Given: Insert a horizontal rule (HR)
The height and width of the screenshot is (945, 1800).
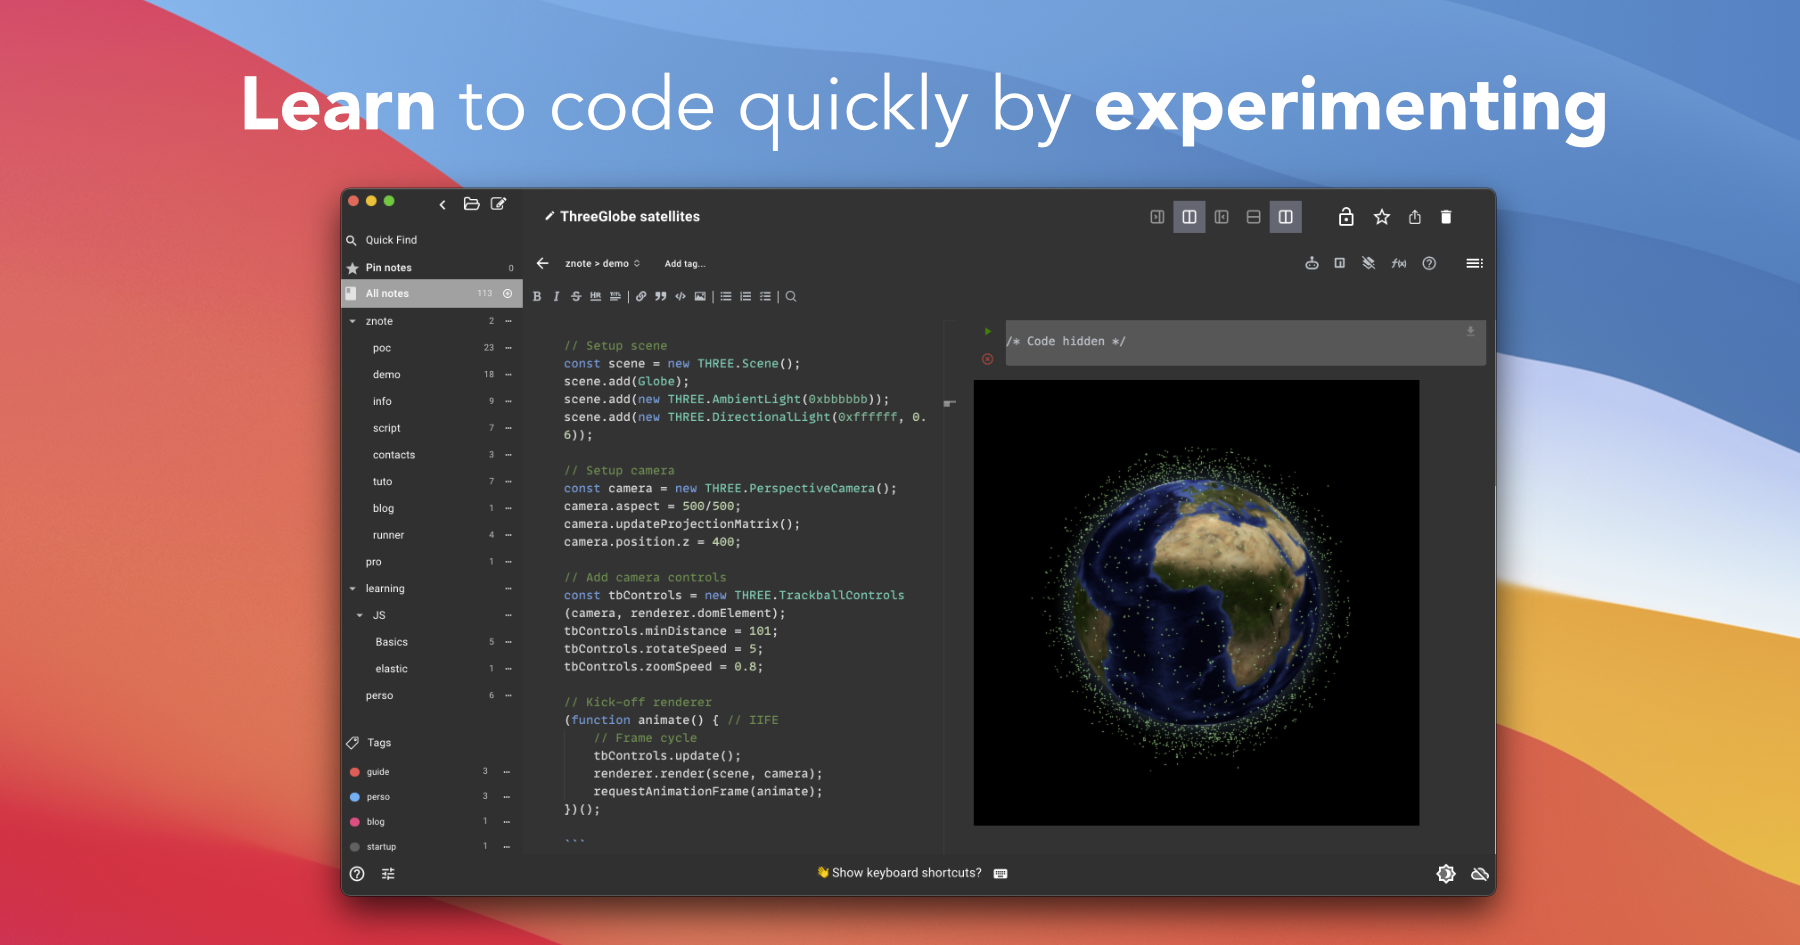Looking at the screenshot, I should click(596, 296).
